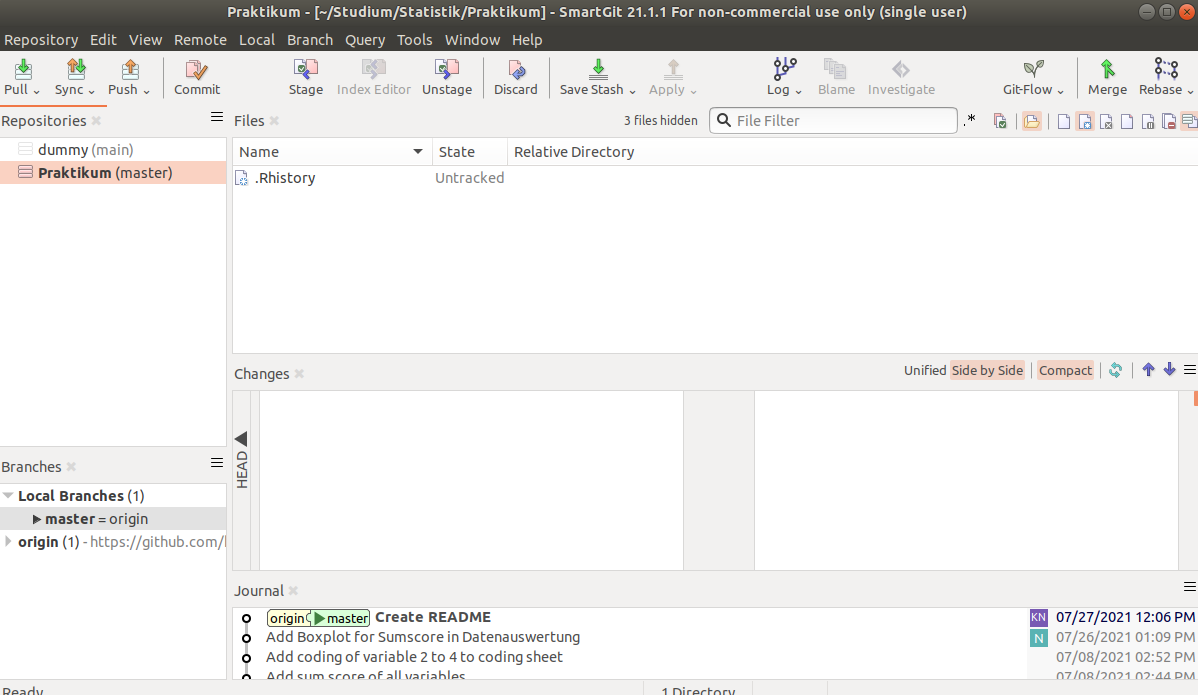1198x695 pixels.
Task: Toggle the file filter with red minus badge
Action: (x=1168, y=121)
